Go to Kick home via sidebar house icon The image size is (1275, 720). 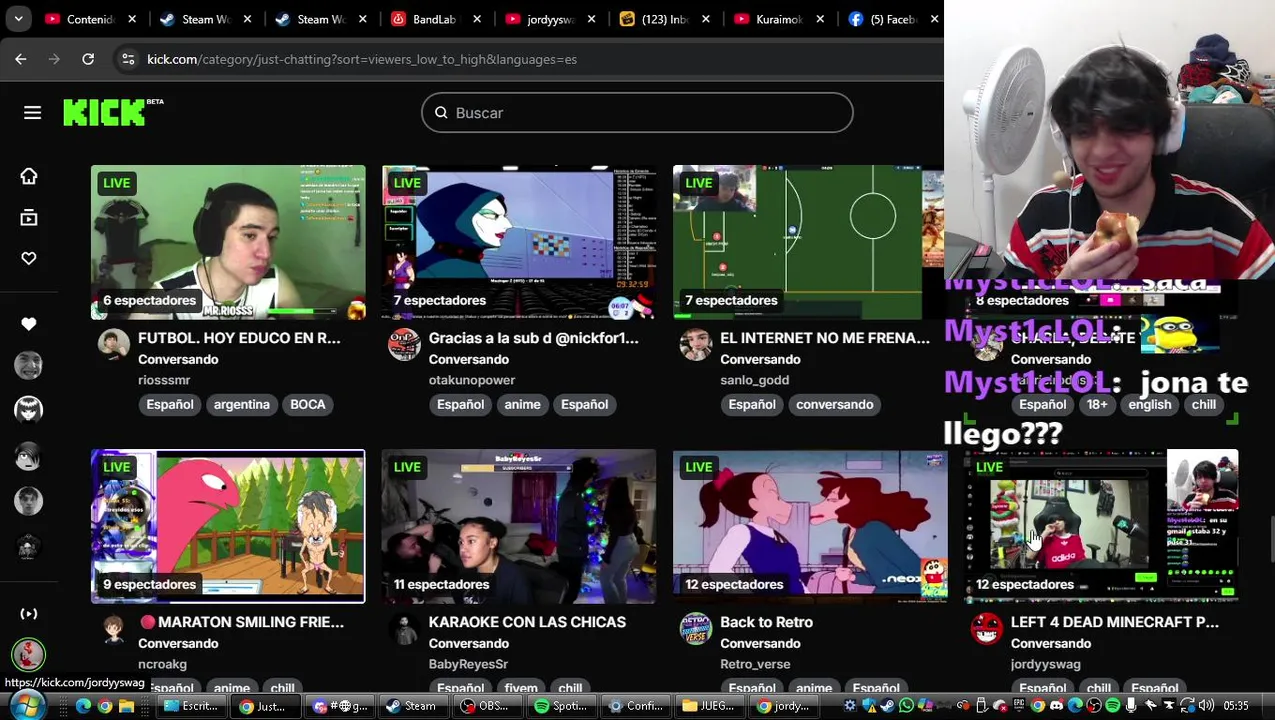(x=29, y=177)
